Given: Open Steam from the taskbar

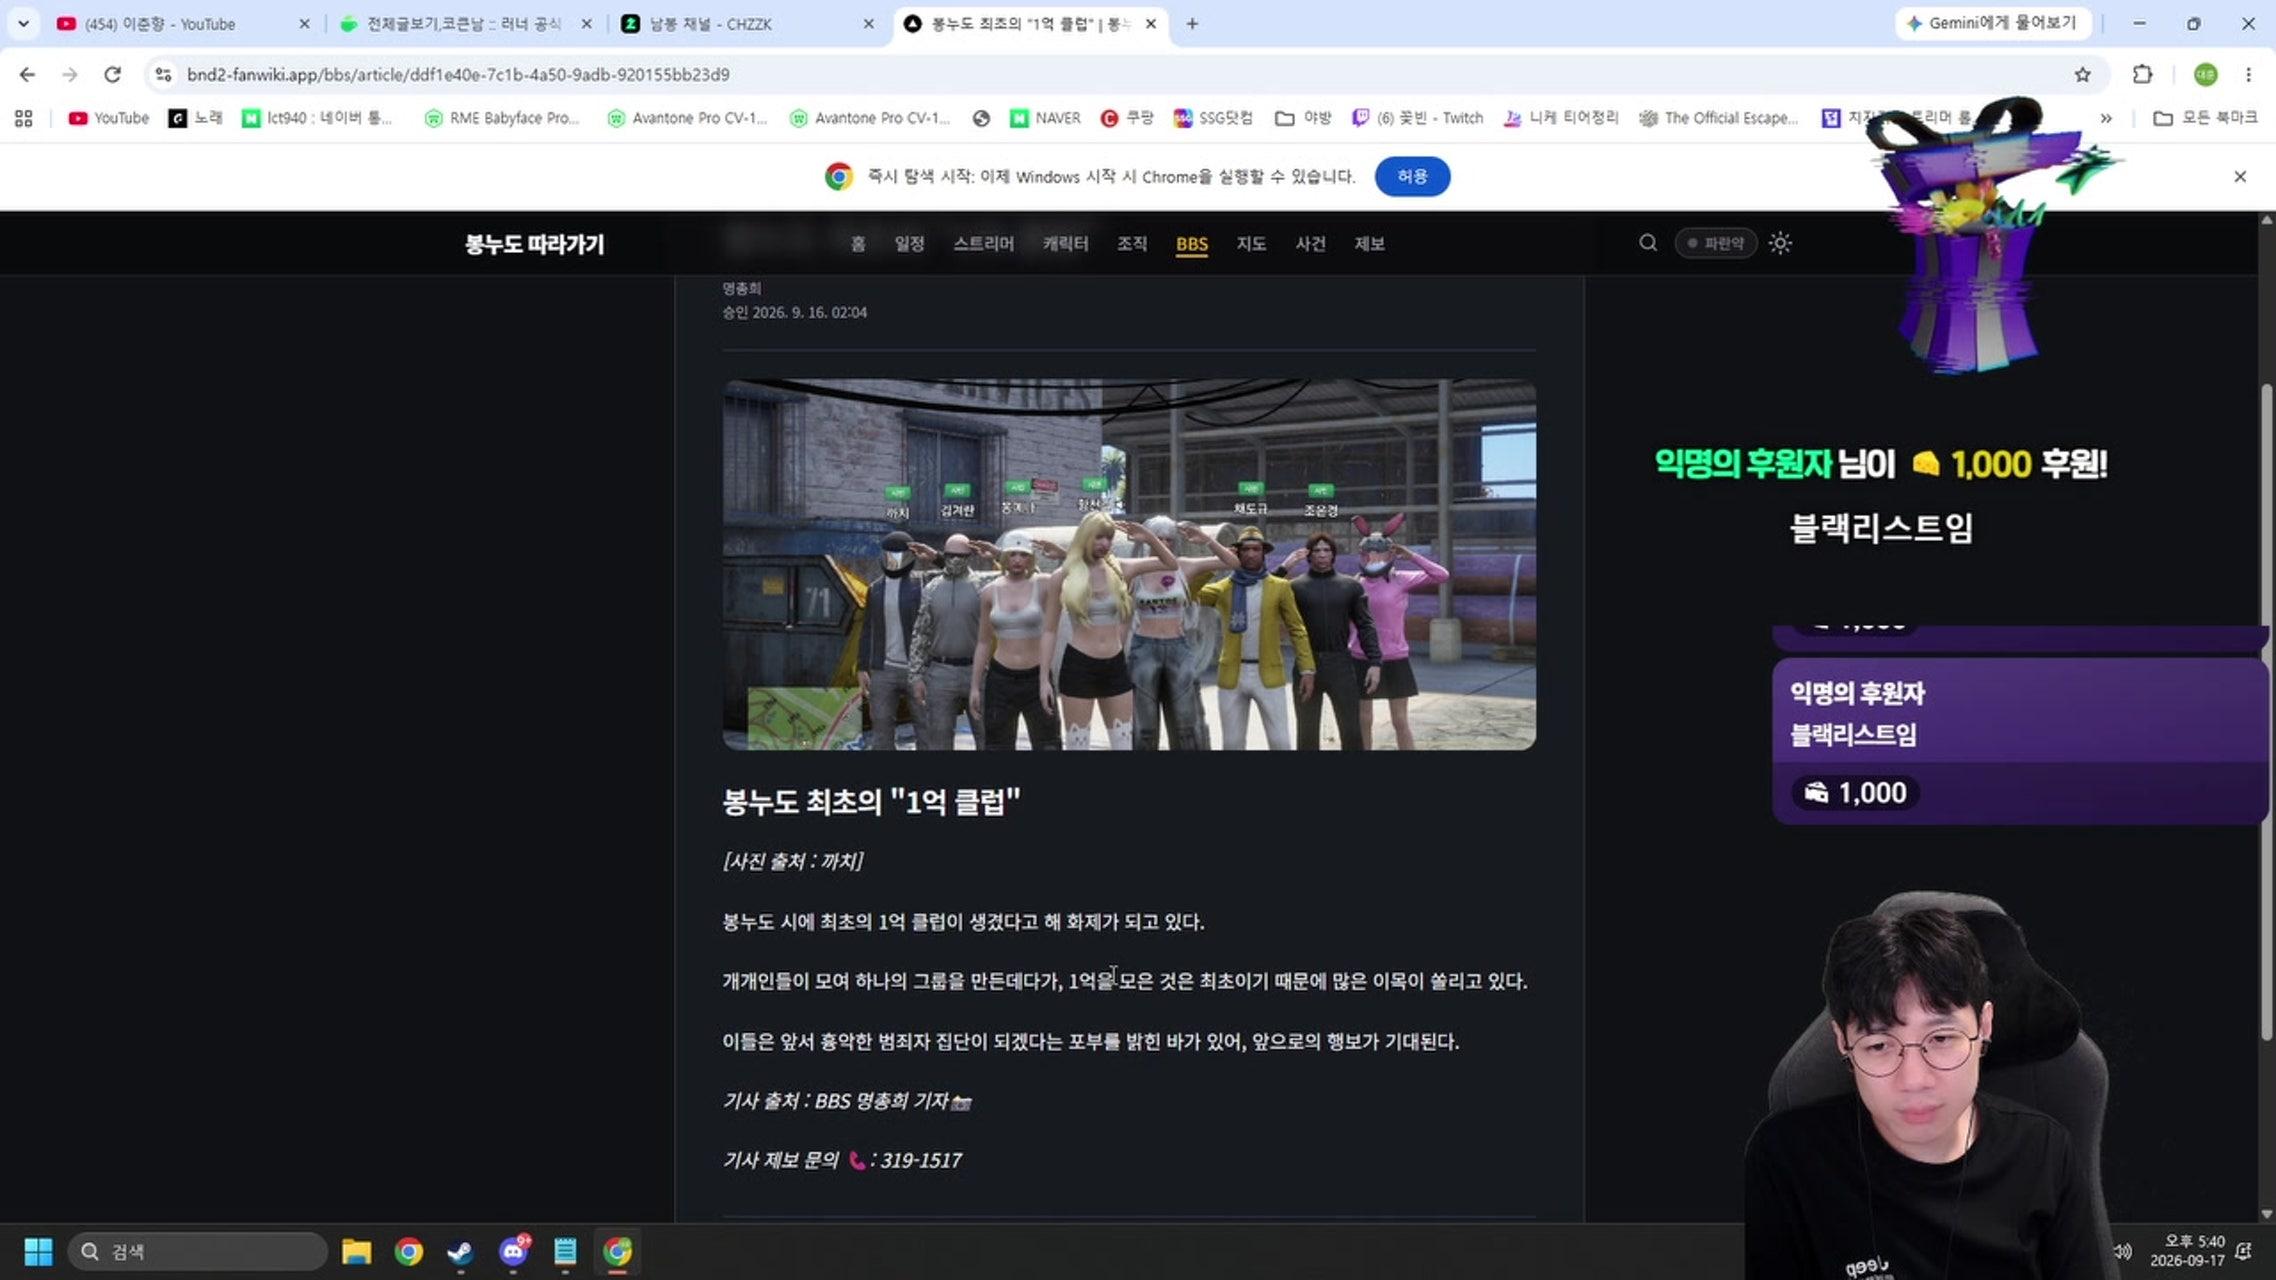Looking at the screenshot, I should (460, 1251).
